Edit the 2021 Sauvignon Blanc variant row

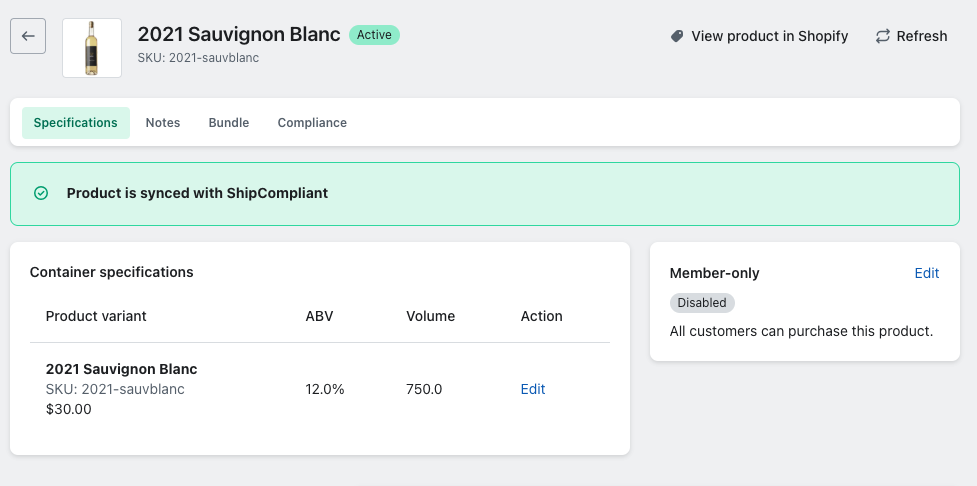pyautogui.click(x=533, y=389)
